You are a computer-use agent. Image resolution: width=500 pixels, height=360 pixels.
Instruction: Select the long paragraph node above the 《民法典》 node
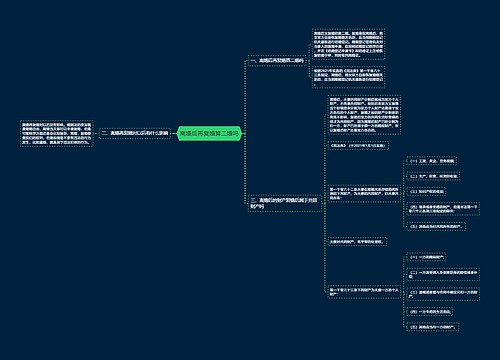[x=364, y=115]
